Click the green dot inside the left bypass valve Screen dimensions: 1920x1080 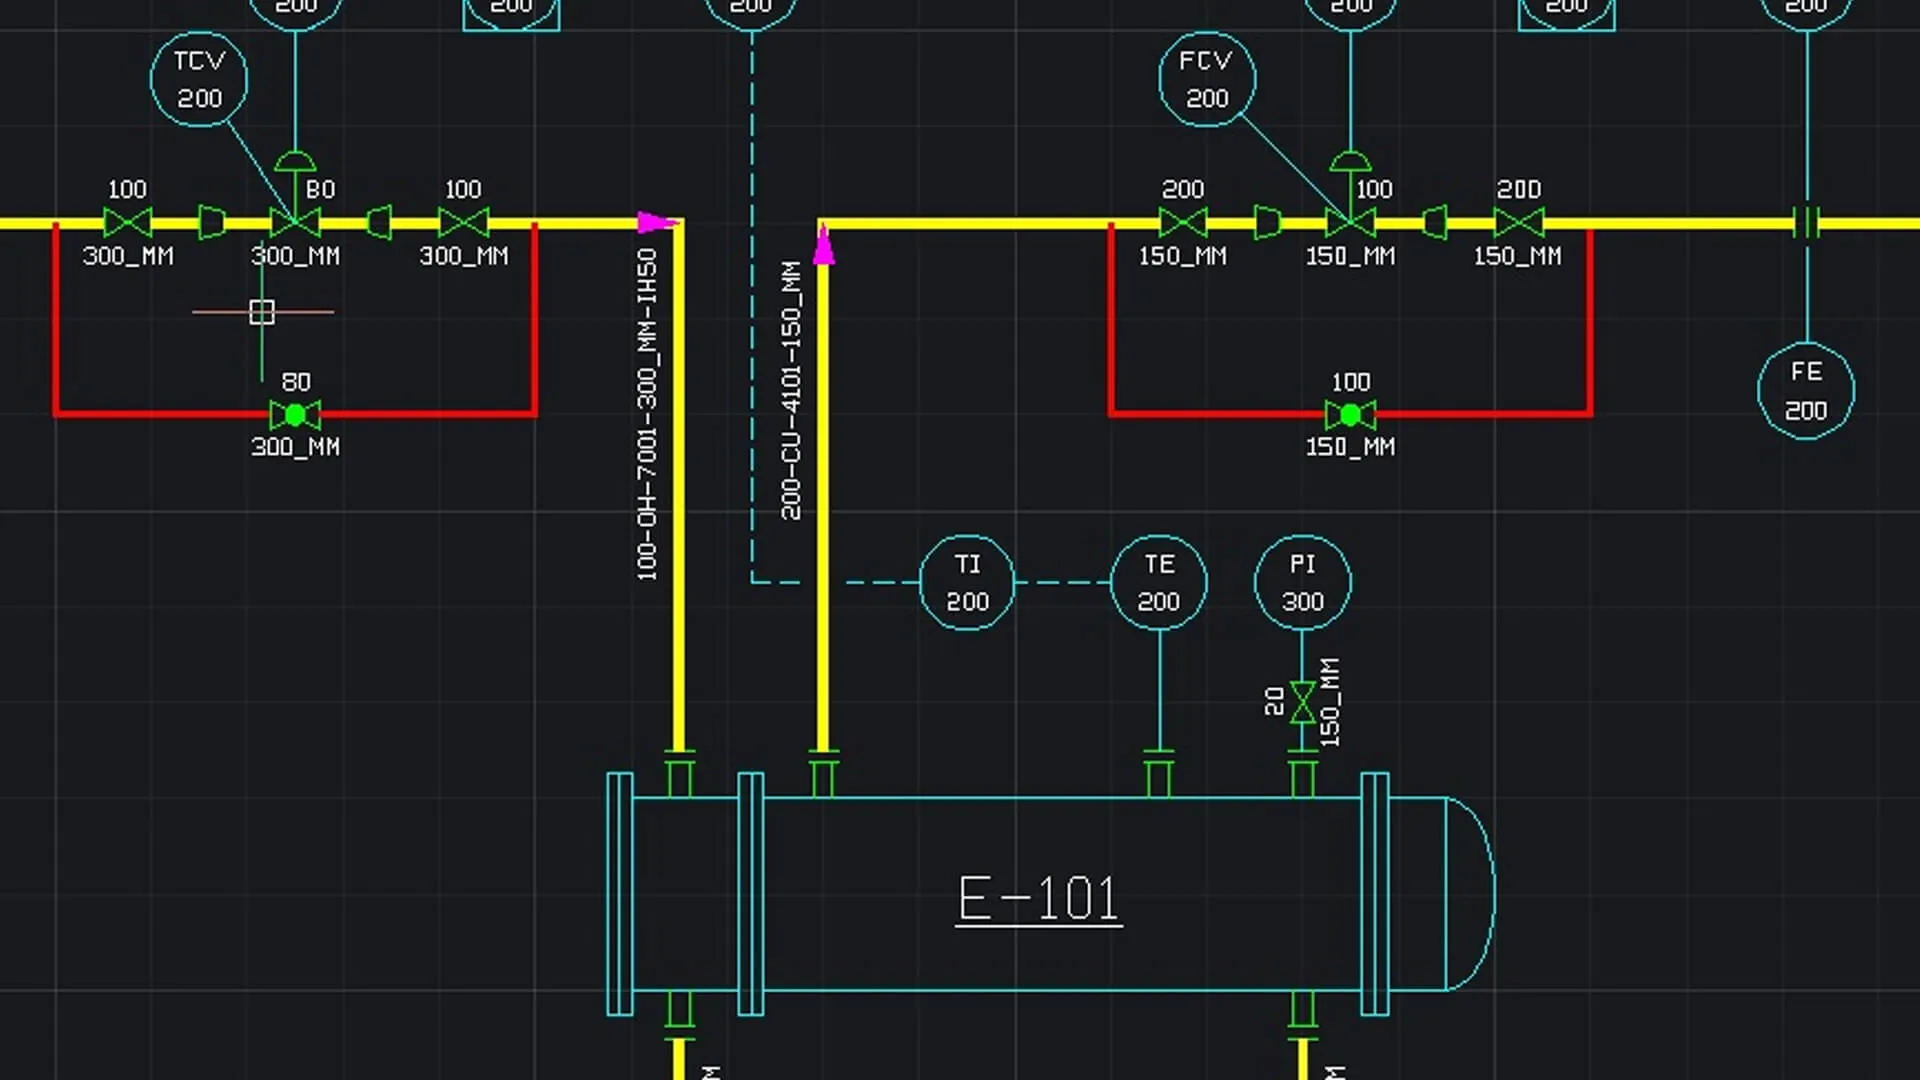[296, 413]
